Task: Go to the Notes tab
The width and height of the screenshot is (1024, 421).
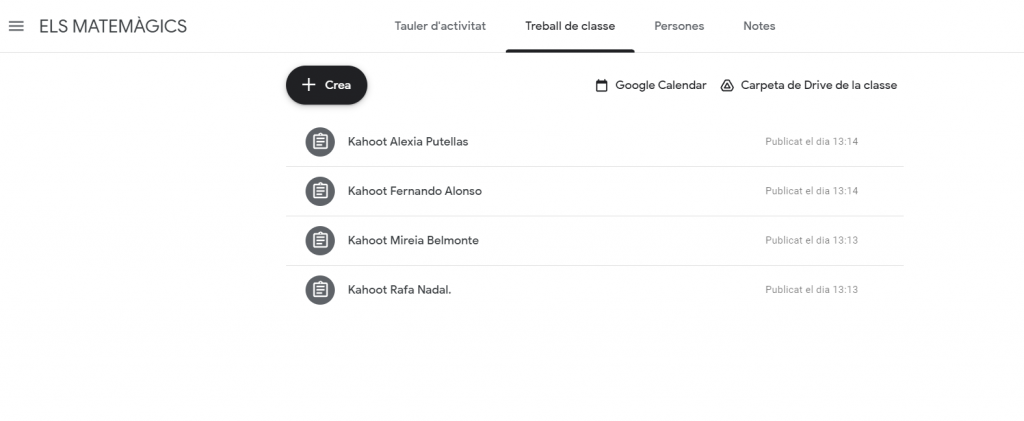Action: click(x=759, y=26)
